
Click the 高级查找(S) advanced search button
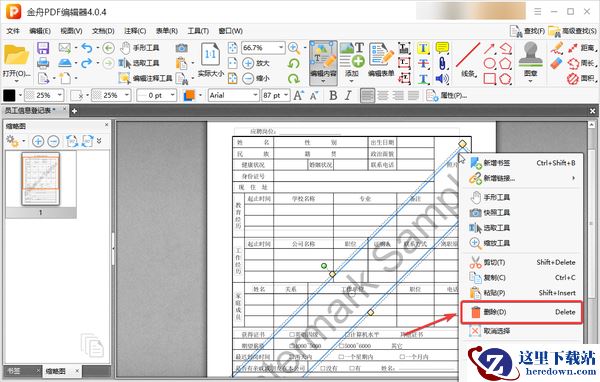[x=572, y=31]
